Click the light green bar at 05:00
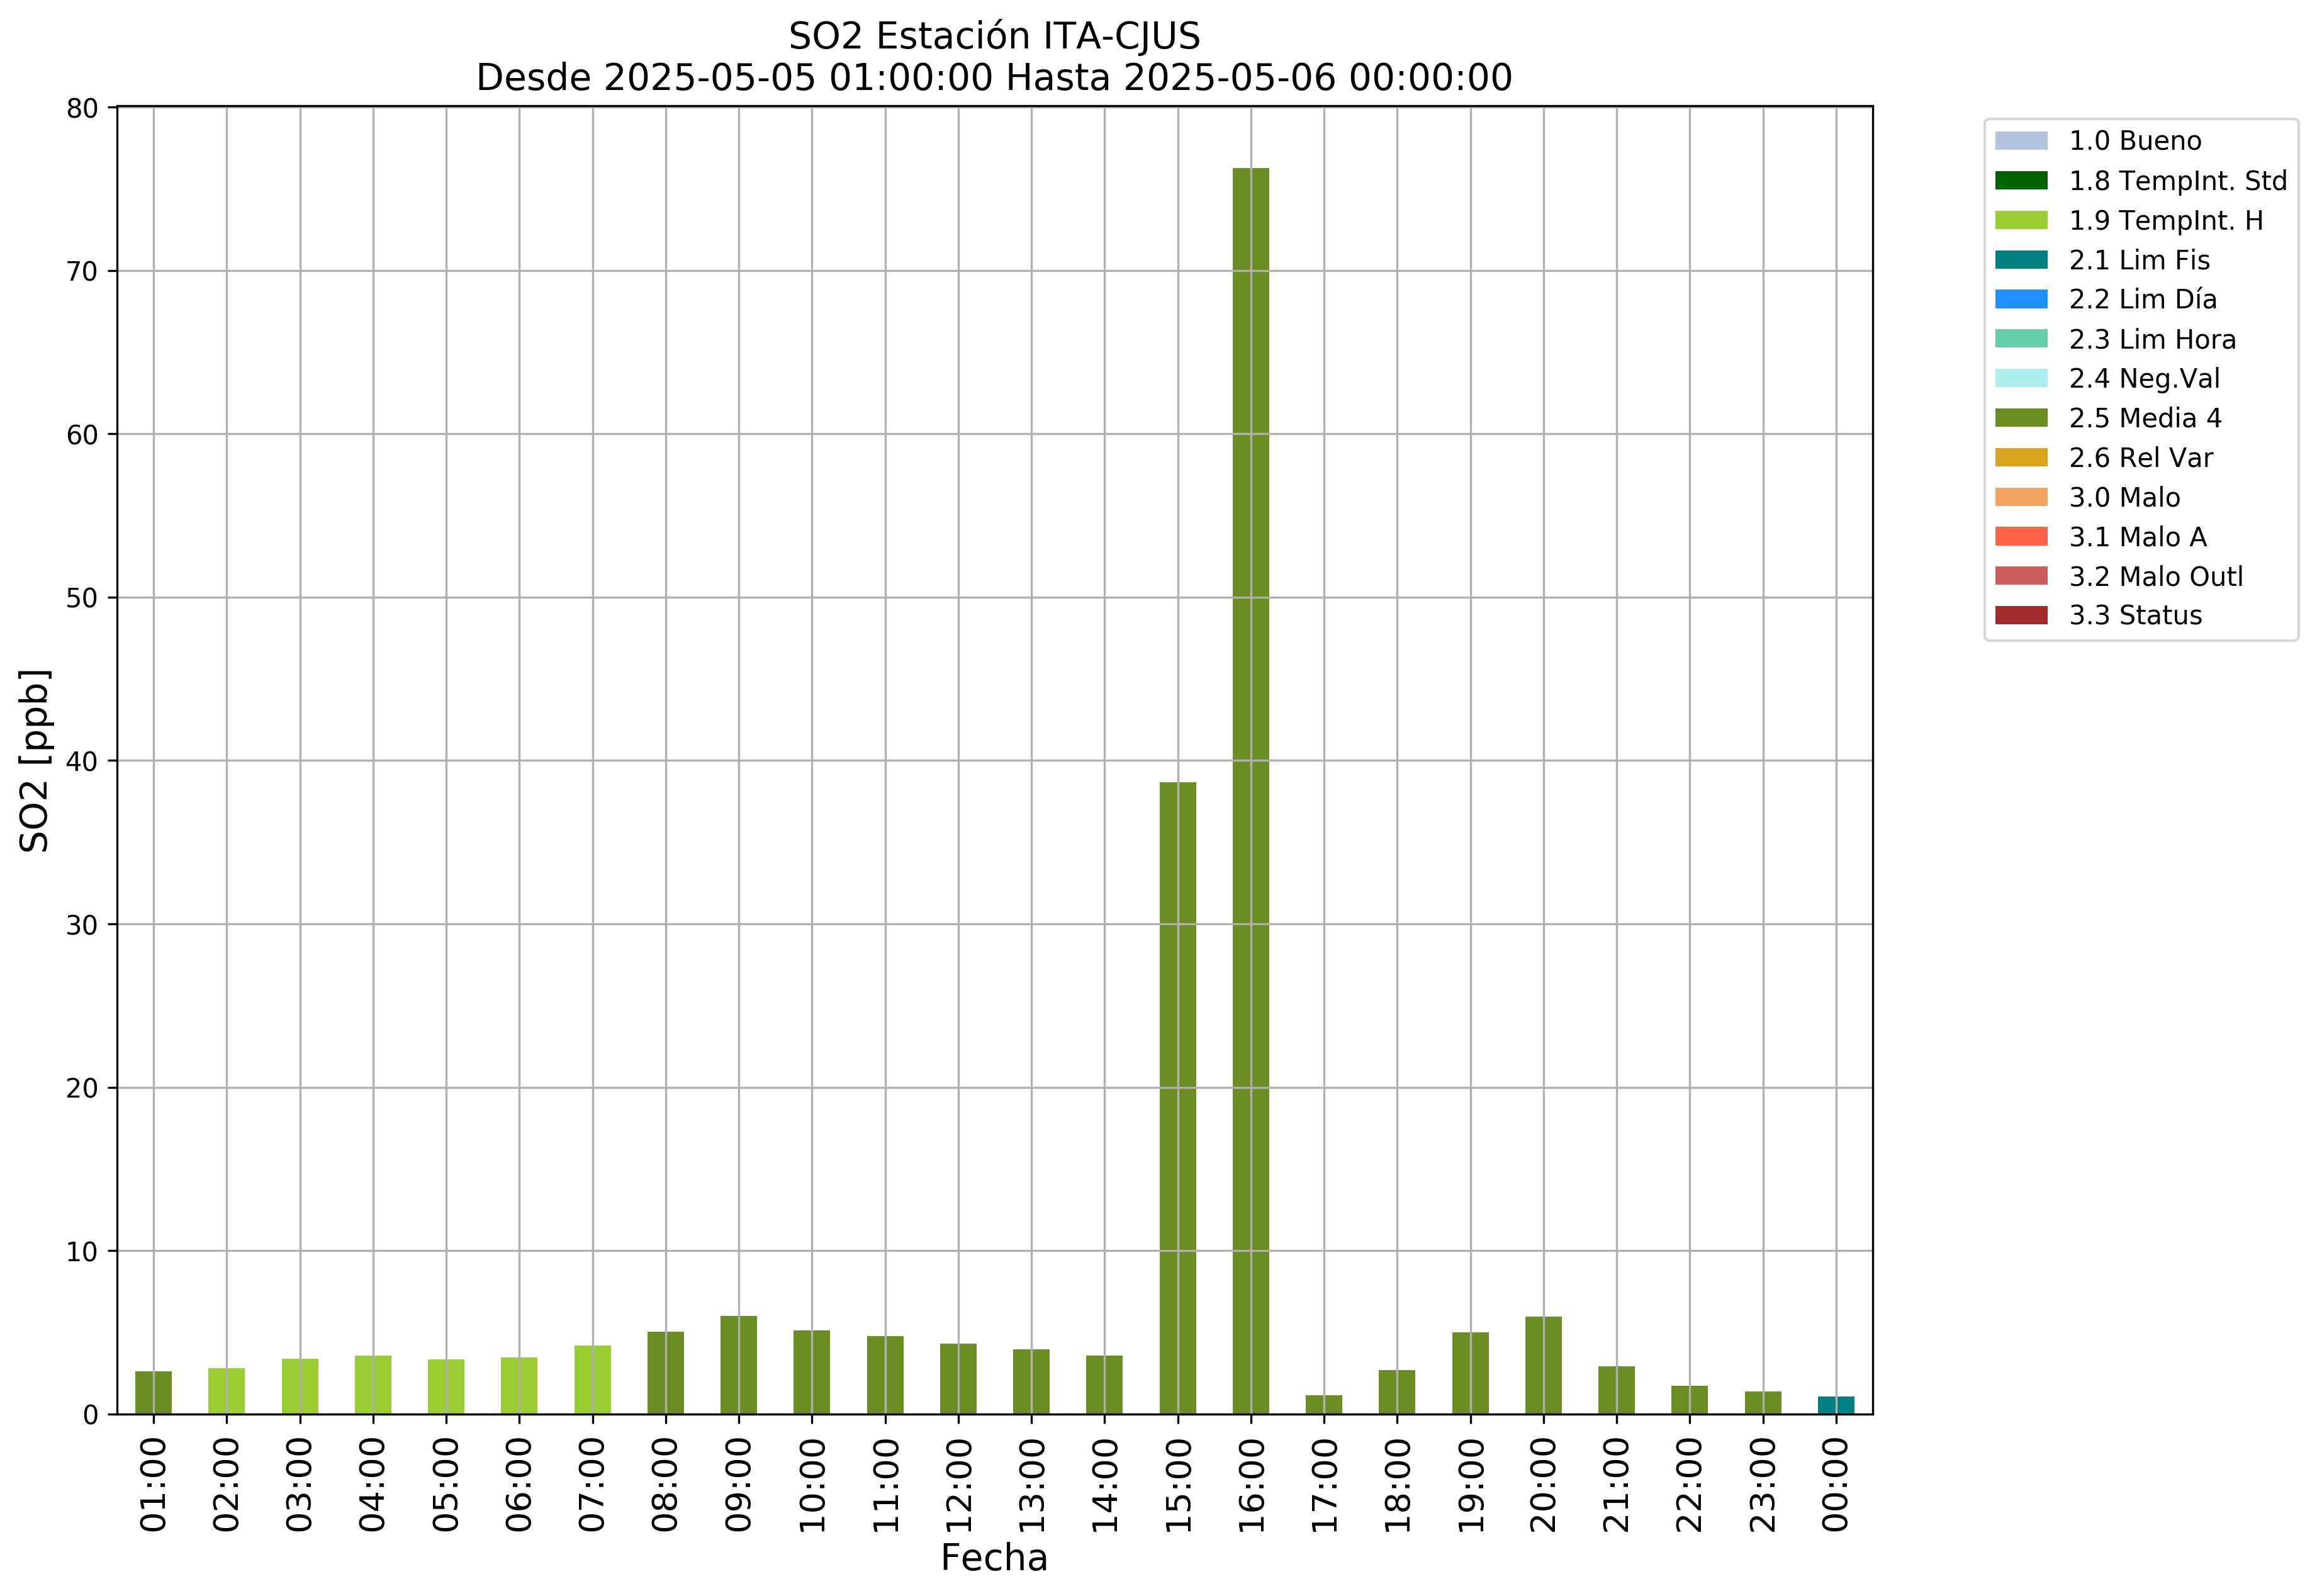Screen dimensions: 2317x1596 pos(446,1387)
